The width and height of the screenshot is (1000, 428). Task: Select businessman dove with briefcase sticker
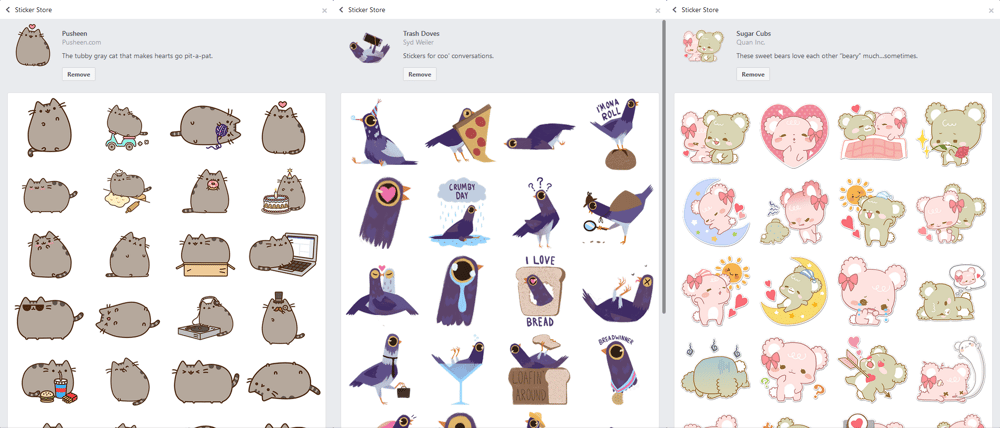pos(383,367)
